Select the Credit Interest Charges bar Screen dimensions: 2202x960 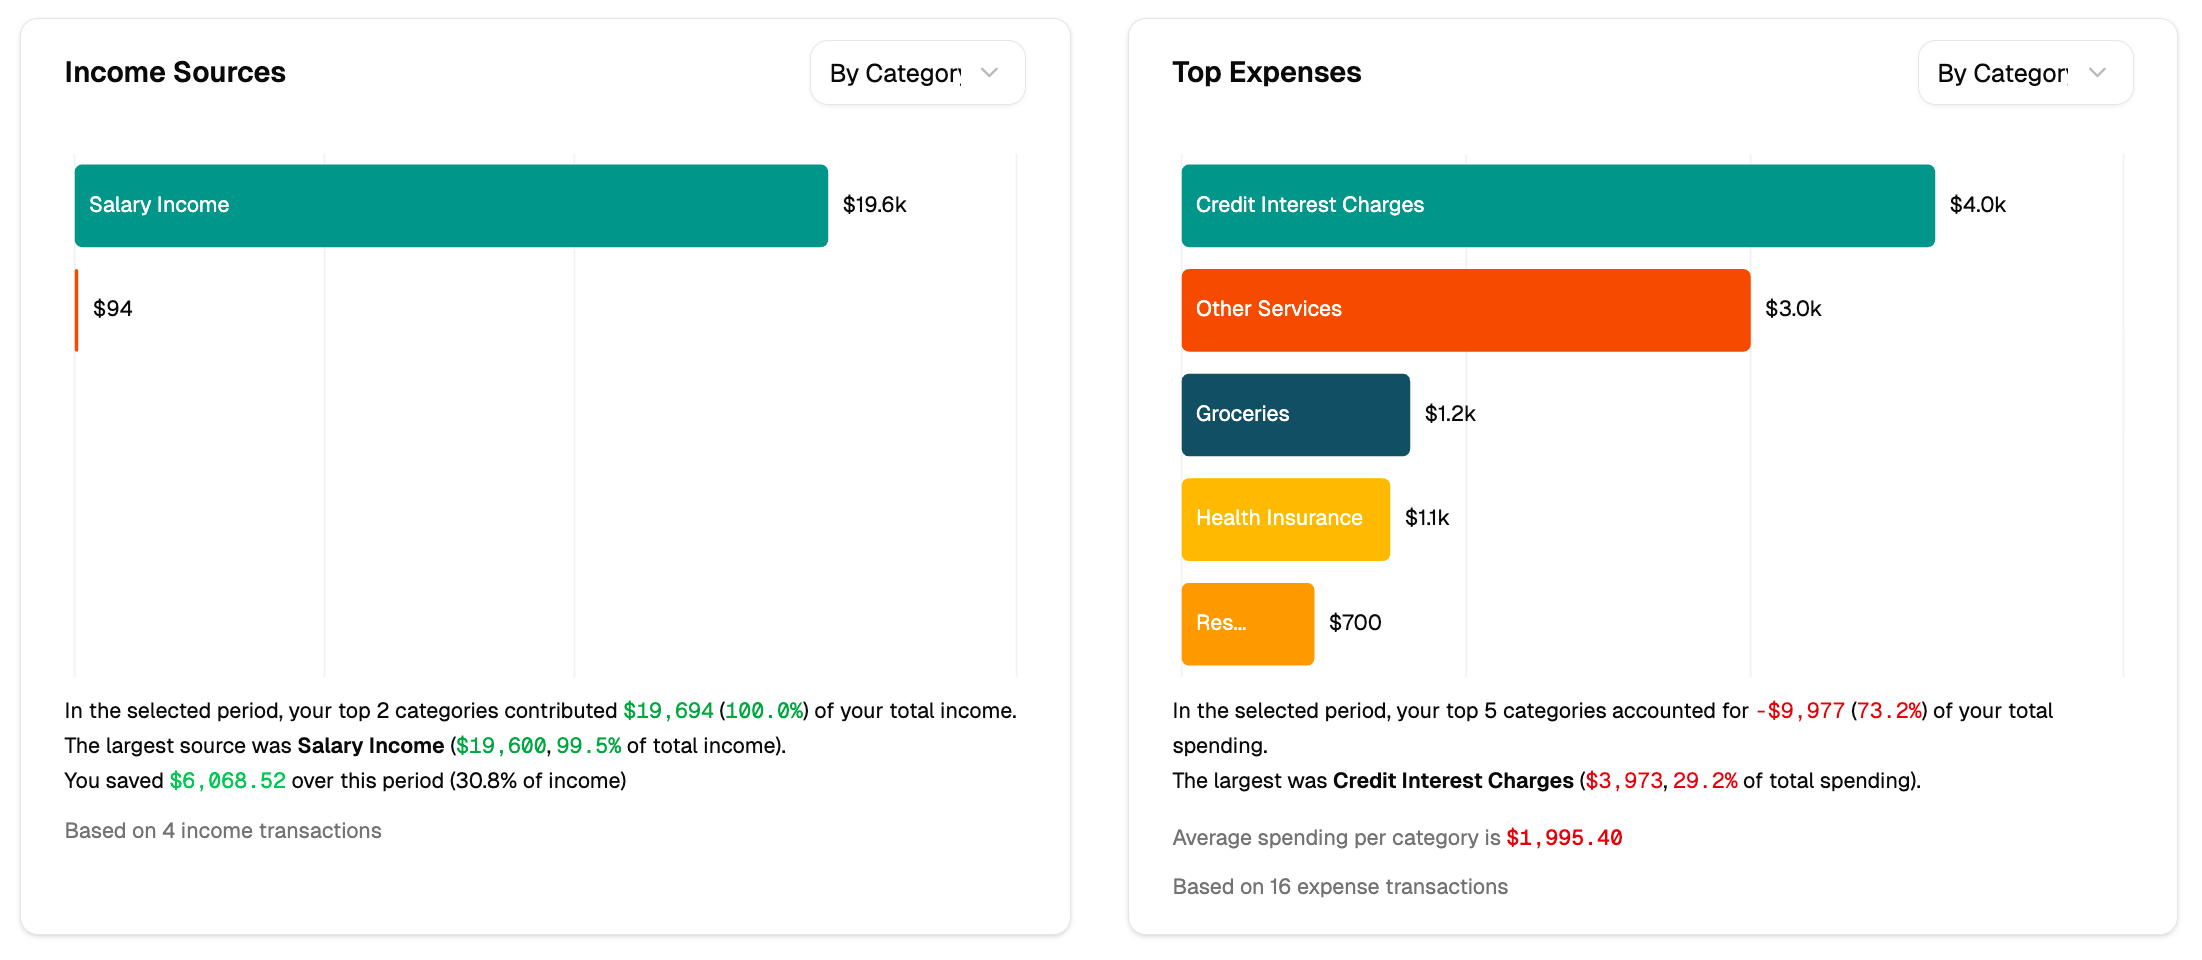(x=1557, y=205)
